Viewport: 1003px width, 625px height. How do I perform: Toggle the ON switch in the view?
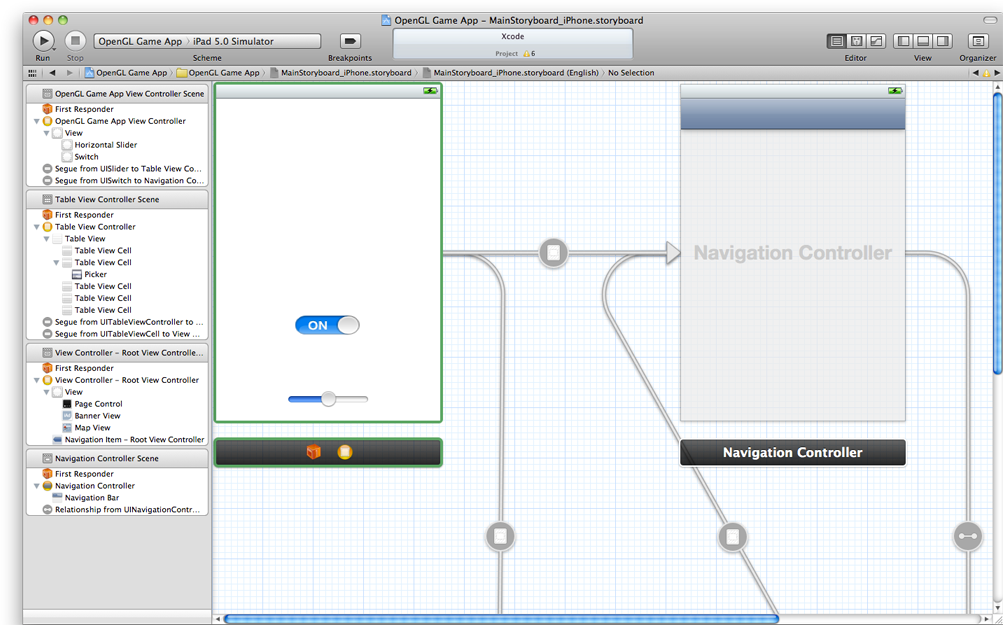(327, 325)
